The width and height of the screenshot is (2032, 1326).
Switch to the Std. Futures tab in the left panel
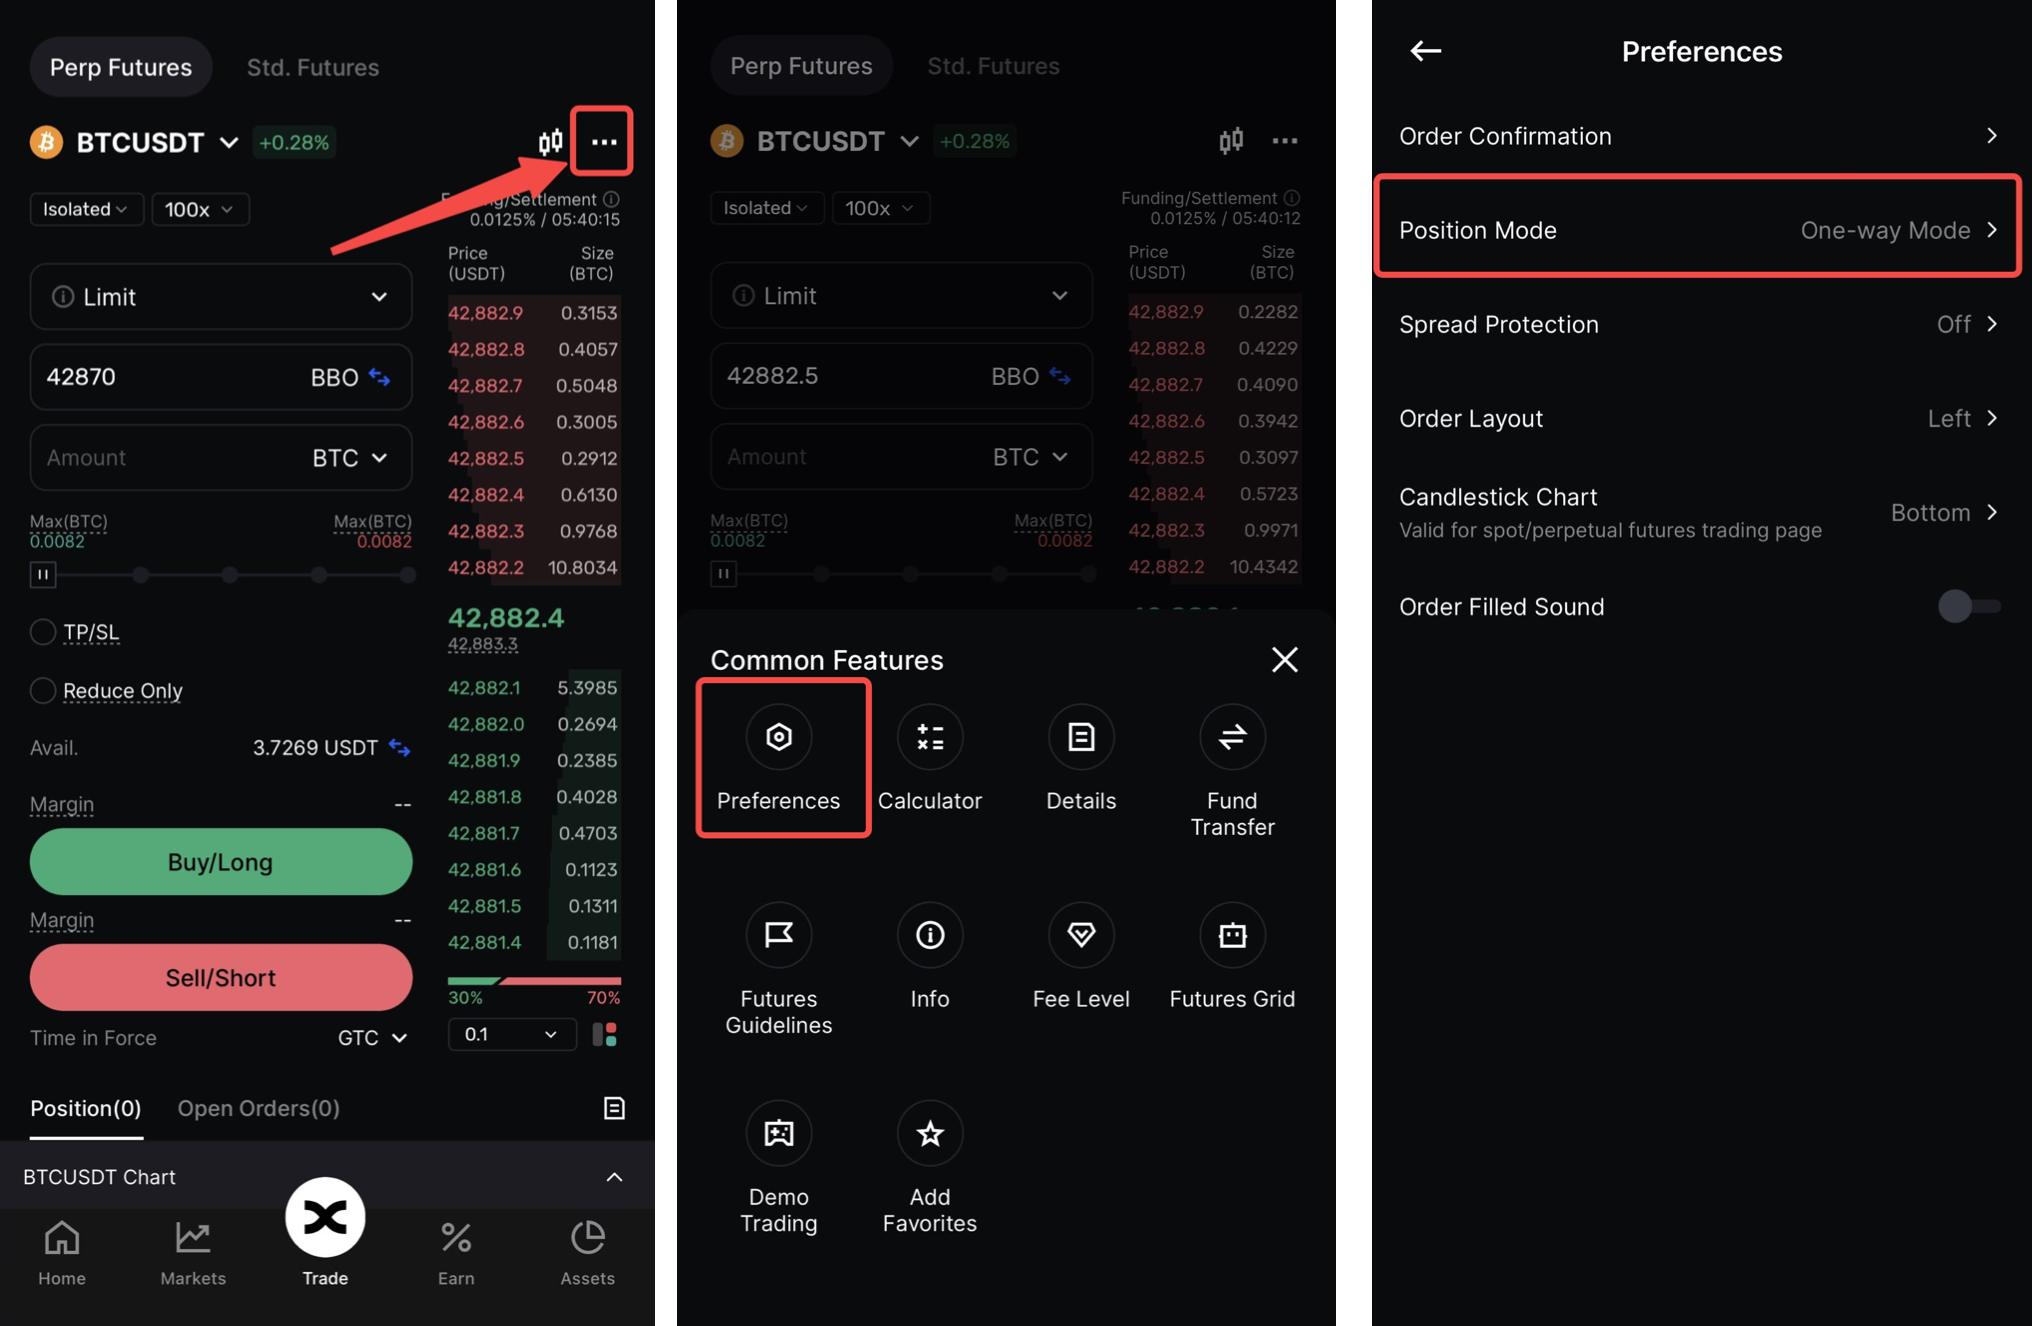coord(313,67)
